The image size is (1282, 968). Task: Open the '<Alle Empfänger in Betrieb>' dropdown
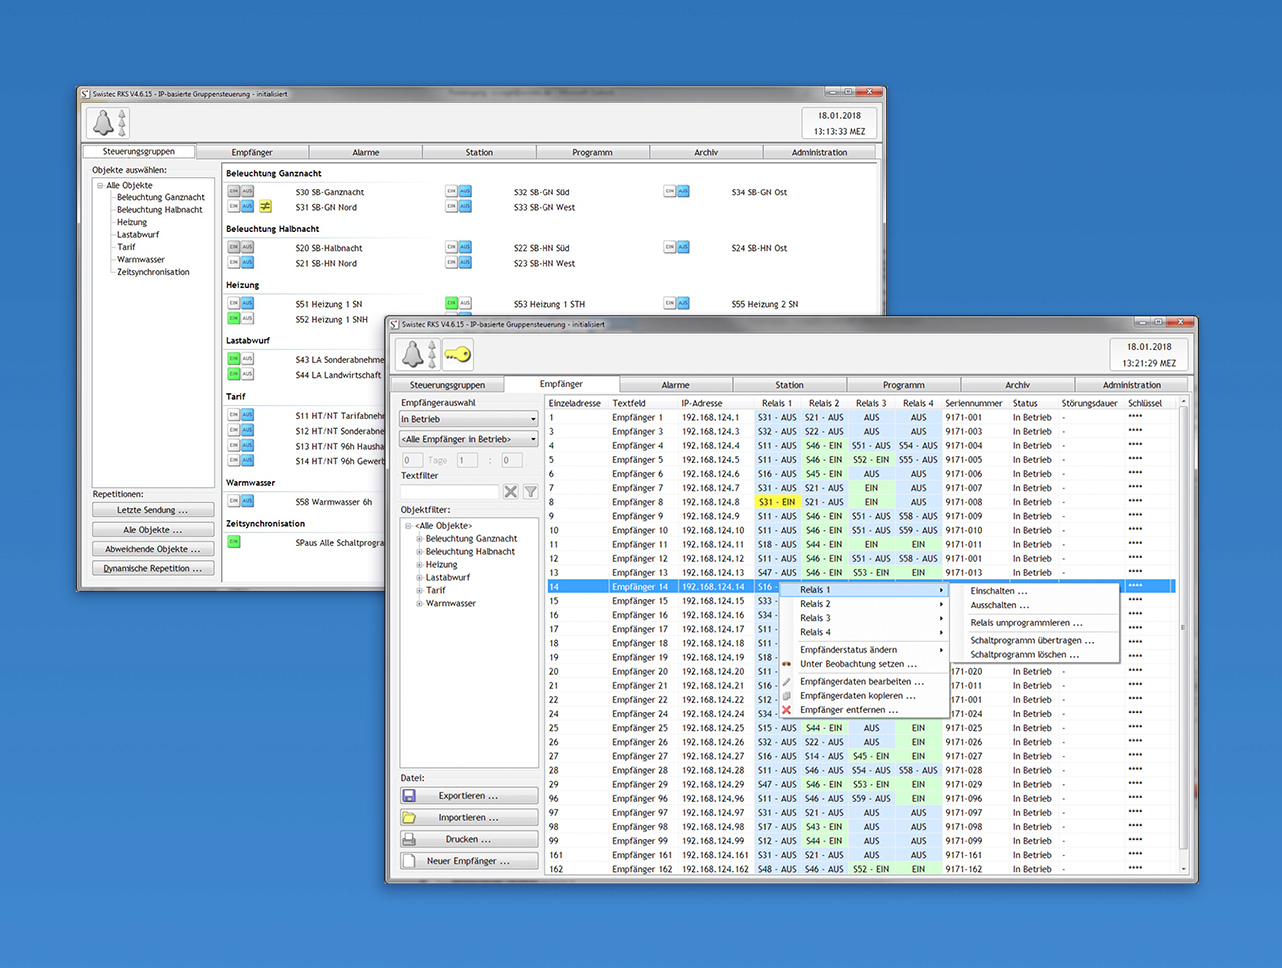468,439
